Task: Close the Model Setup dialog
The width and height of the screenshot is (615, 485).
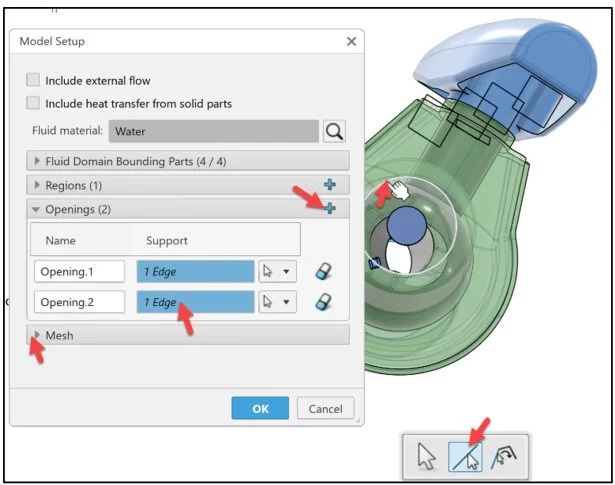Action: (351, 41)
